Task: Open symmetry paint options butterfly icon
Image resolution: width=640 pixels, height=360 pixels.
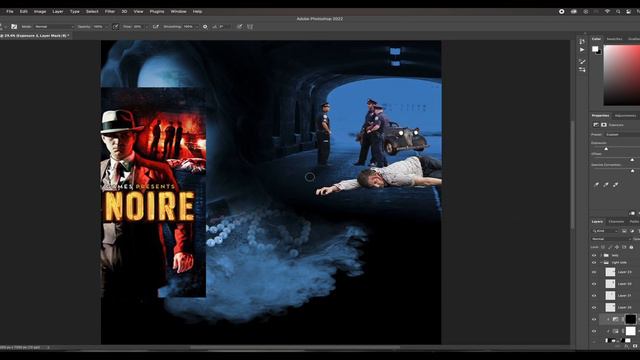Action: (x=250, y=27)
